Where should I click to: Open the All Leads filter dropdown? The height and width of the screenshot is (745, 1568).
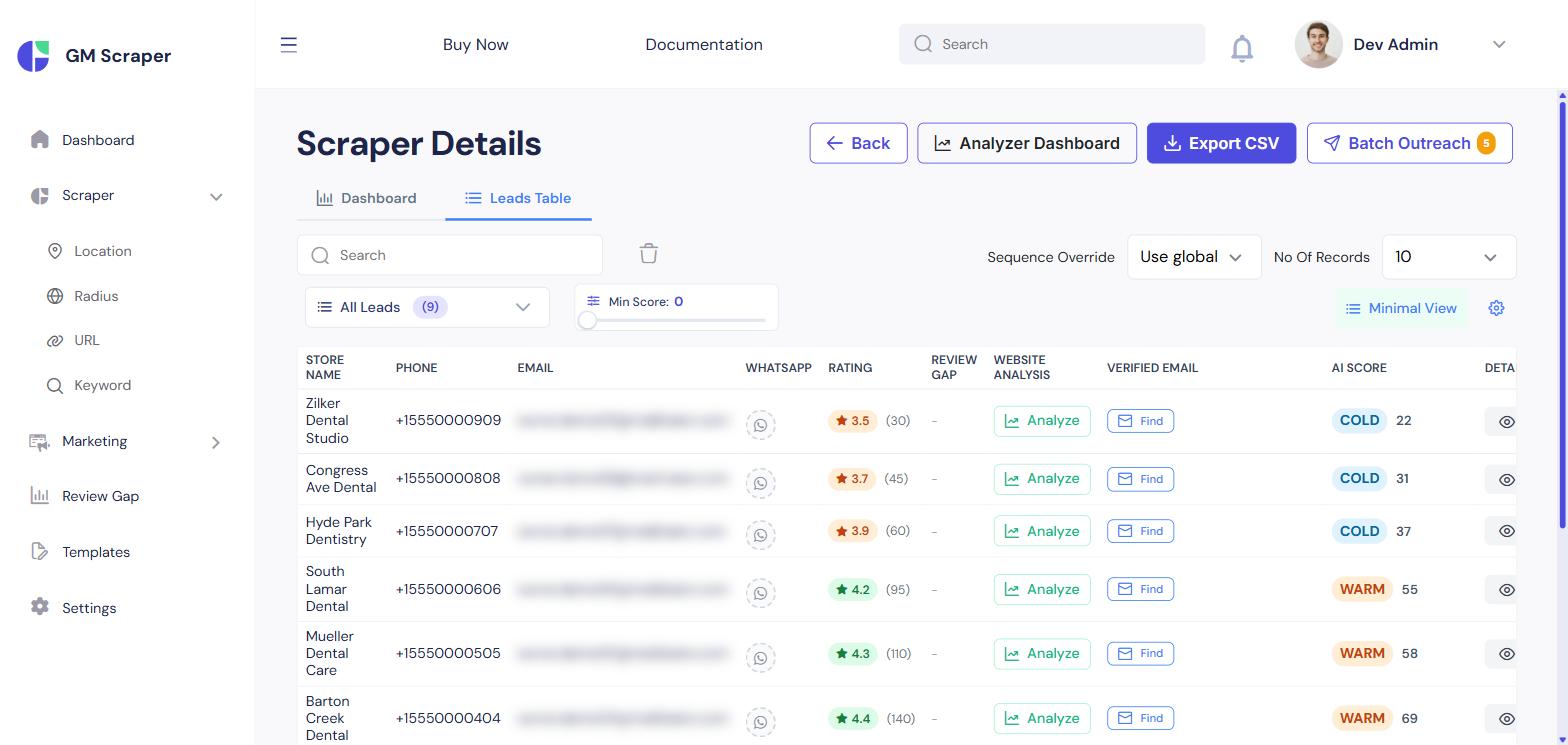[427, 307]
